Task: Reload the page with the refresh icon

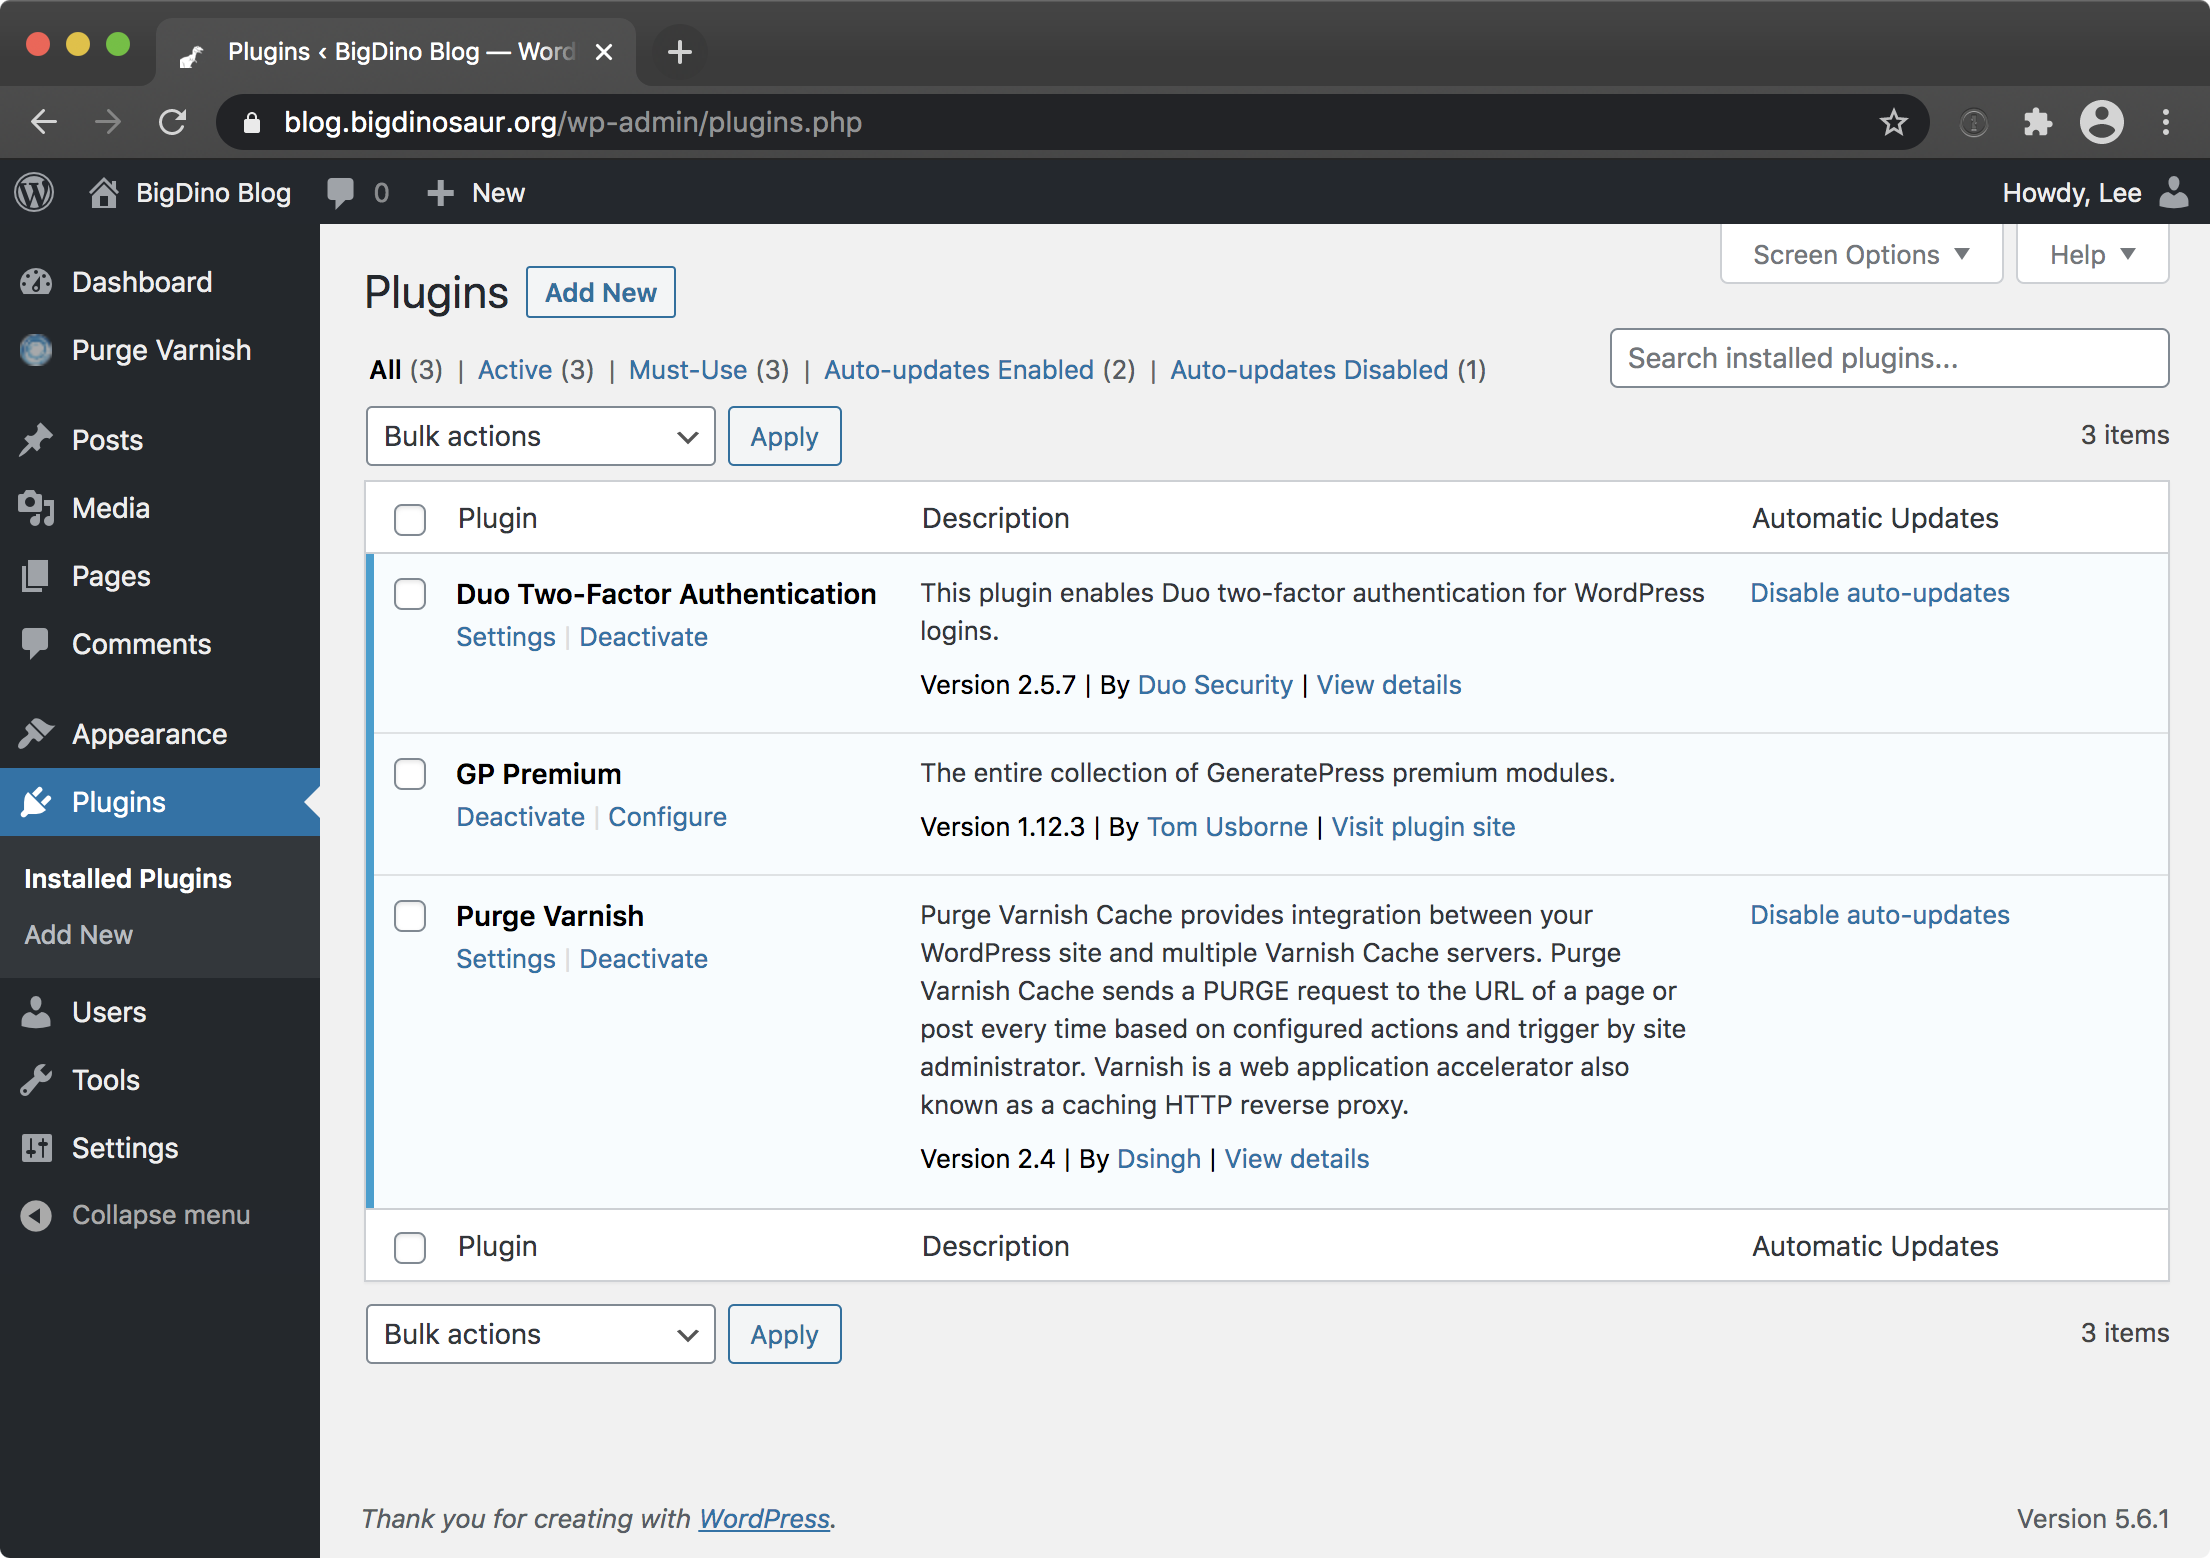Action: [x=173, y=122]
